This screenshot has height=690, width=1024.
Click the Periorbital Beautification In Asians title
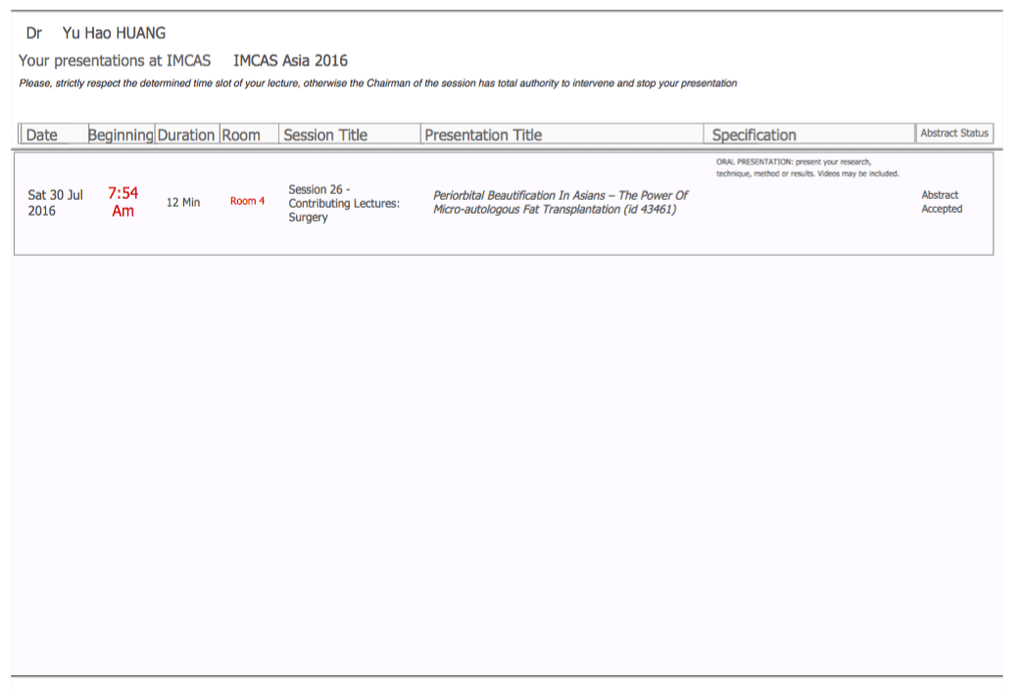click(x=560, y=202)
